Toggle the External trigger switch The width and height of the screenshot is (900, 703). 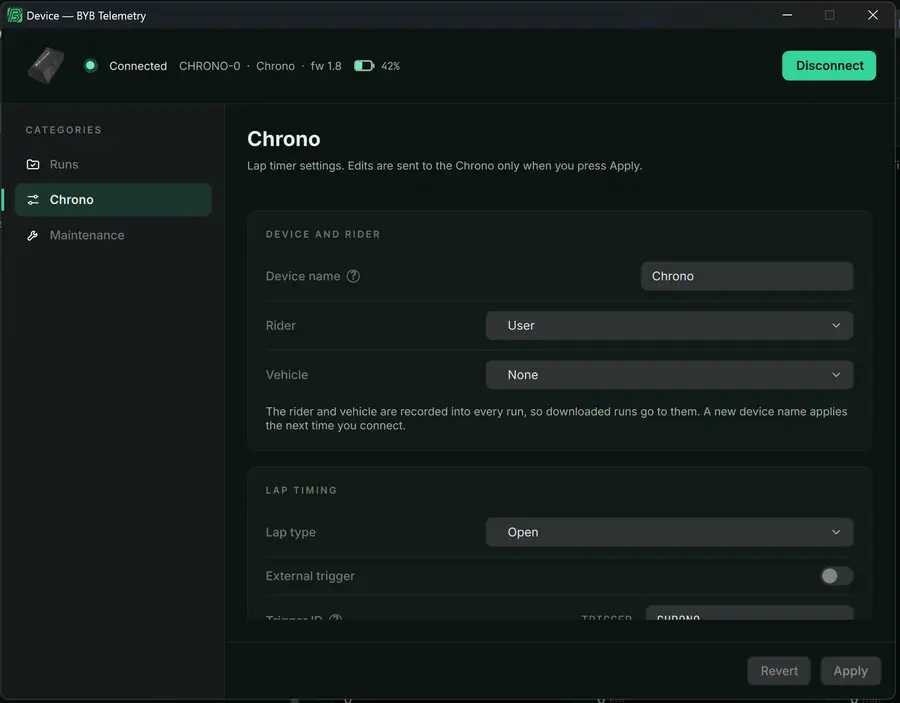(836, 576)
